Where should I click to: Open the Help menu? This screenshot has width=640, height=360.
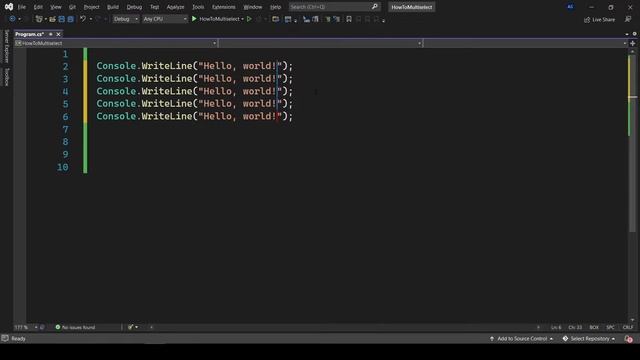pyautogui.click(x=276, y=7)
